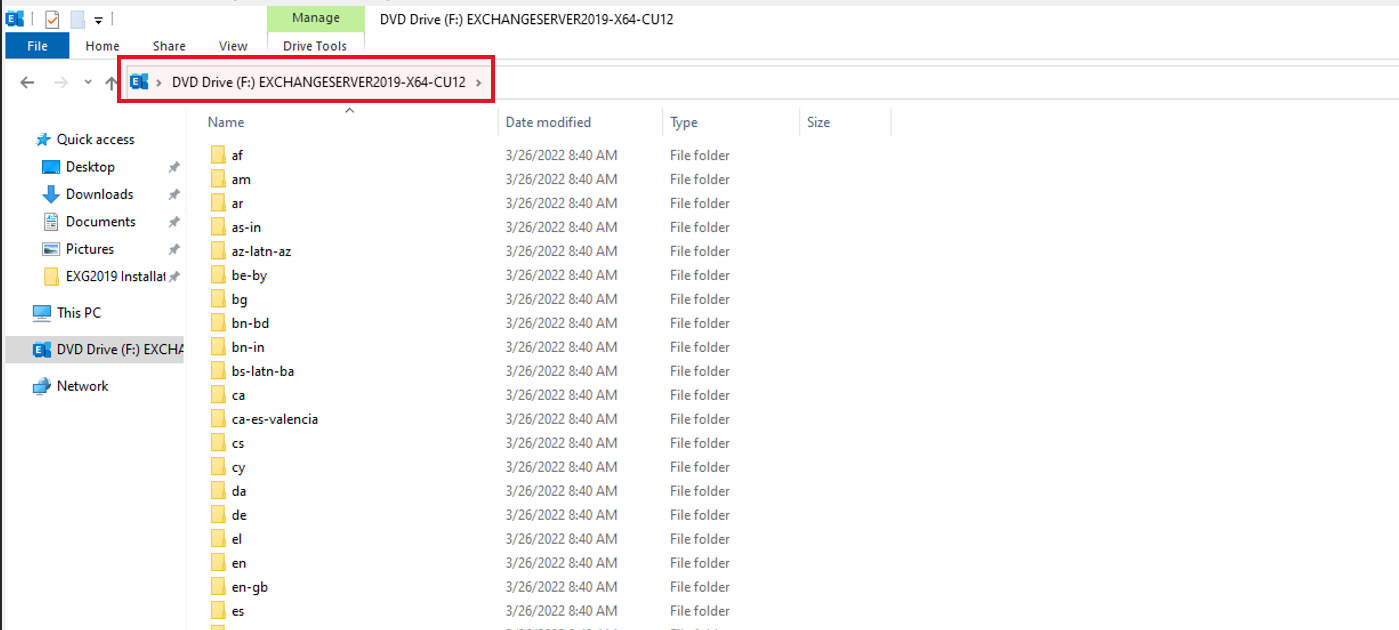
Task: Open the recent locations dropdown beside Back arrow
Action: (87, 82)
